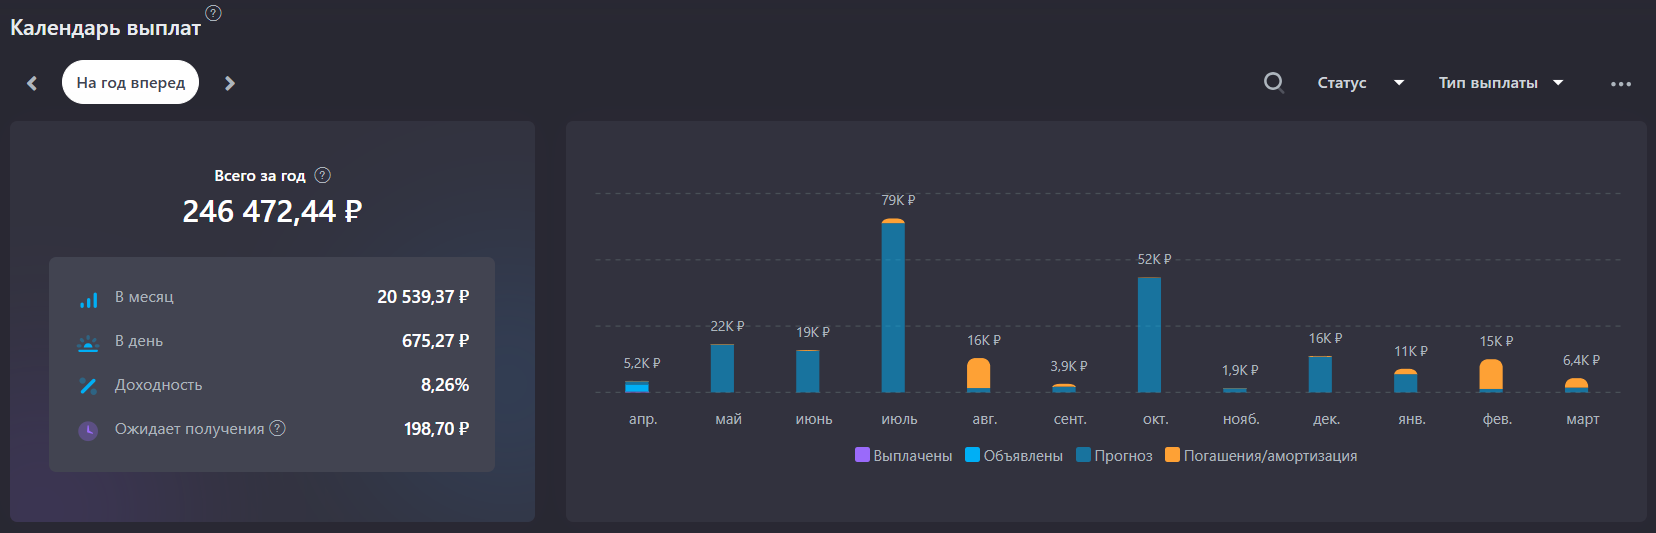Toggle Погашения/амортизация legend swatch

[x=1172, y=455]
